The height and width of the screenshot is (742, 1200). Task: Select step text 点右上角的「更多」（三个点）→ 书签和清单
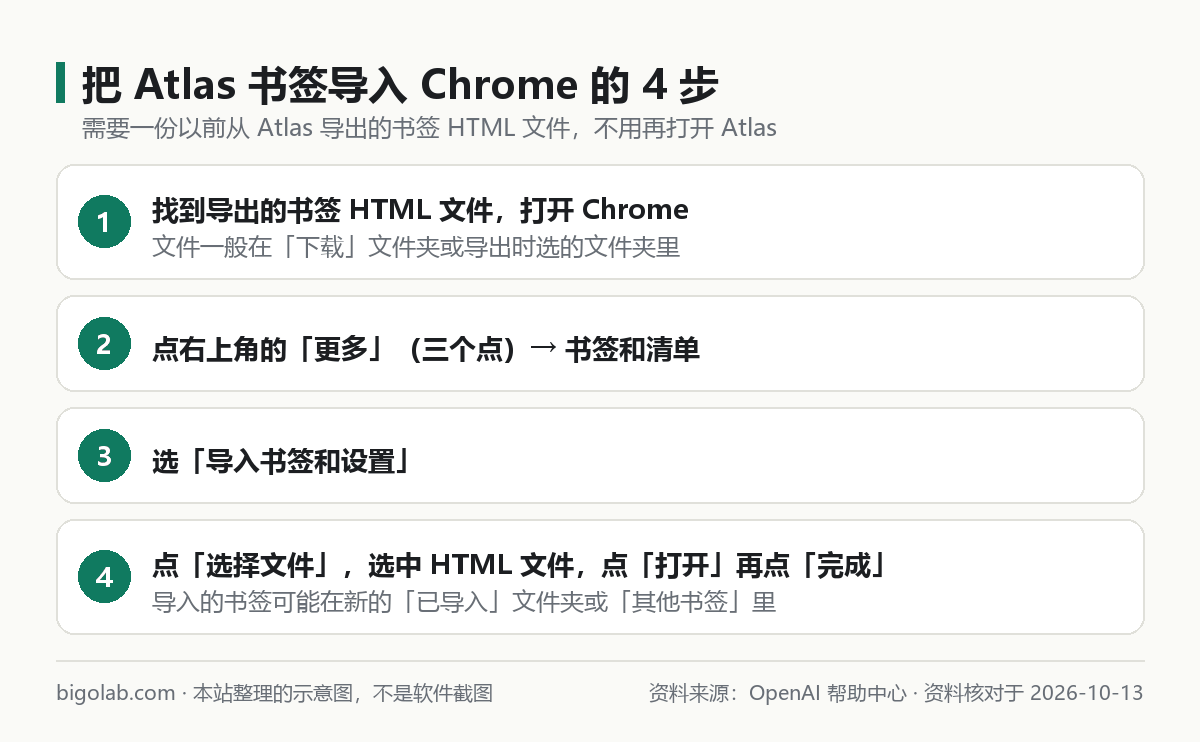tap(426, 350)
